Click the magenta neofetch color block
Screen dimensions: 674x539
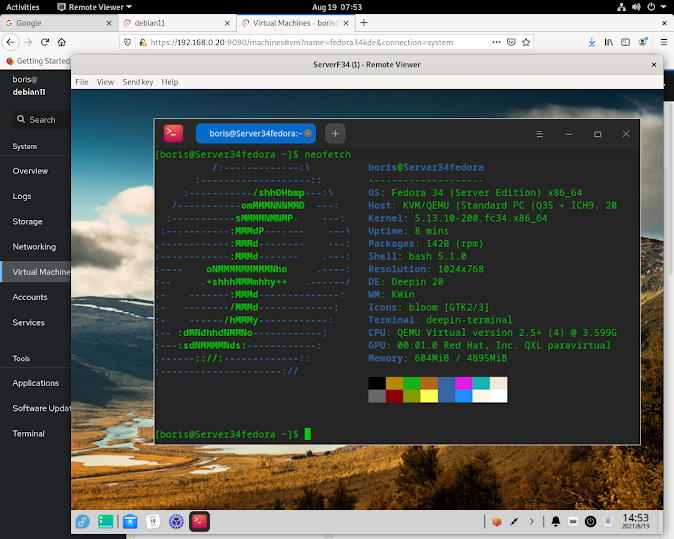(x=464, y=383)
